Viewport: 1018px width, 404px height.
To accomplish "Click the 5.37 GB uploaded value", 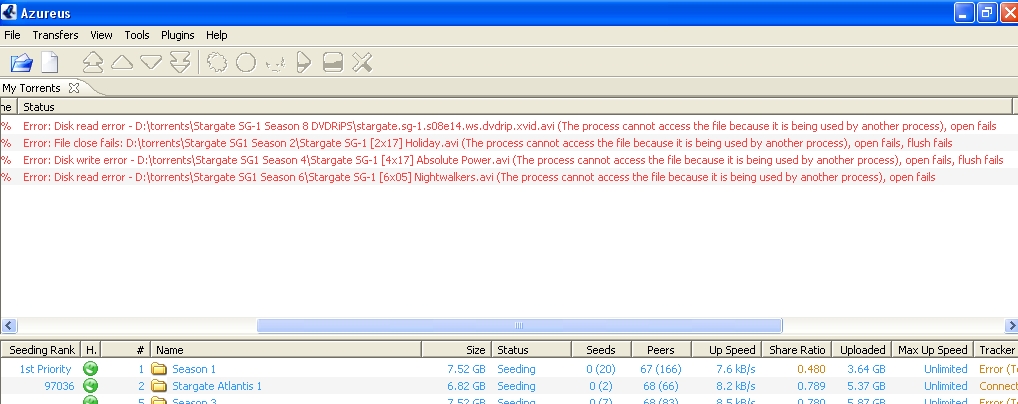I will click(x=867, y=386).
